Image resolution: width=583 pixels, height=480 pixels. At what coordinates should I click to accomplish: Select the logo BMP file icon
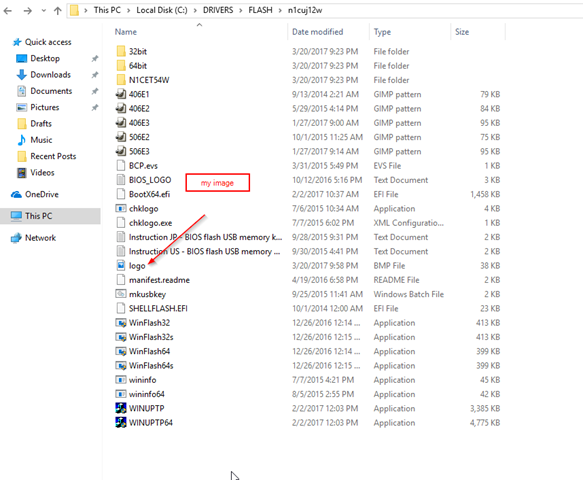click(121, 265)
